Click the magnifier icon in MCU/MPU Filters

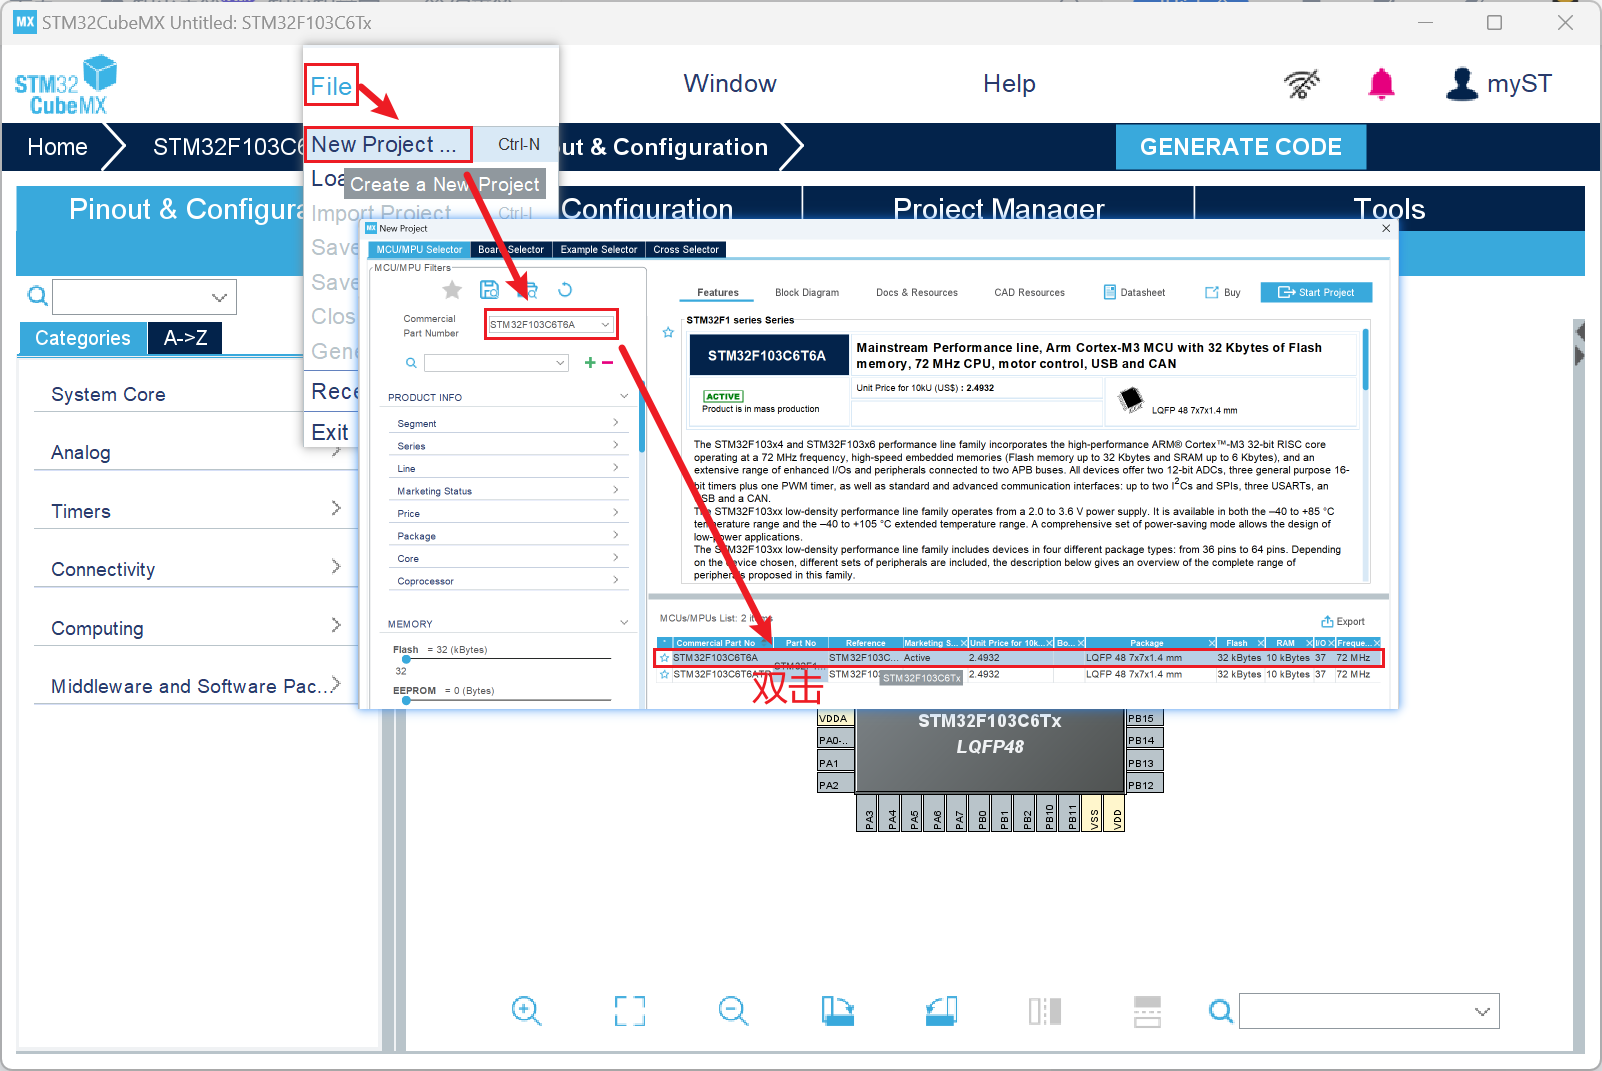point(411,363)
